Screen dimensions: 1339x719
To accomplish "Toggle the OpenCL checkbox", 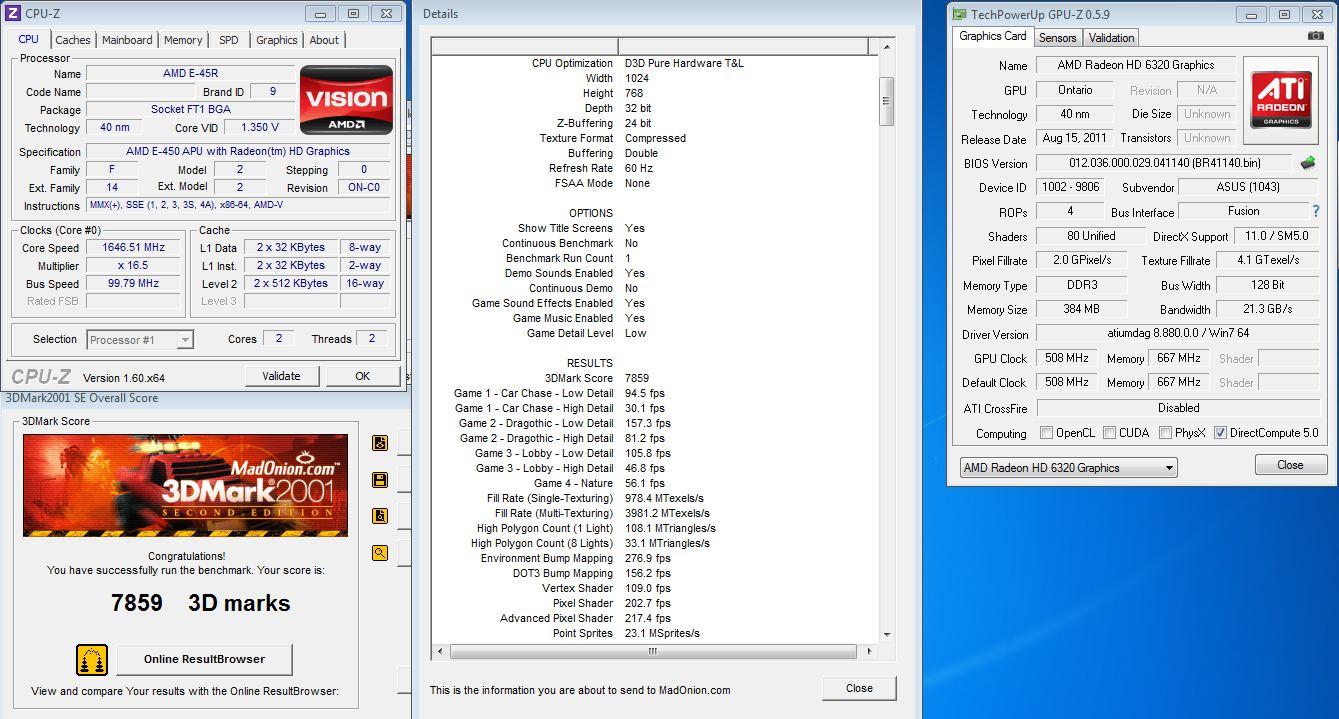I will point(1046,433).
